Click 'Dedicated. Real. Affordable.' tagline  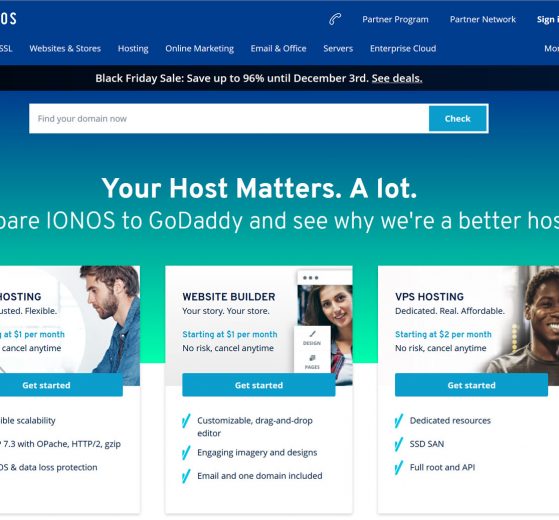[x=450, y=311]
